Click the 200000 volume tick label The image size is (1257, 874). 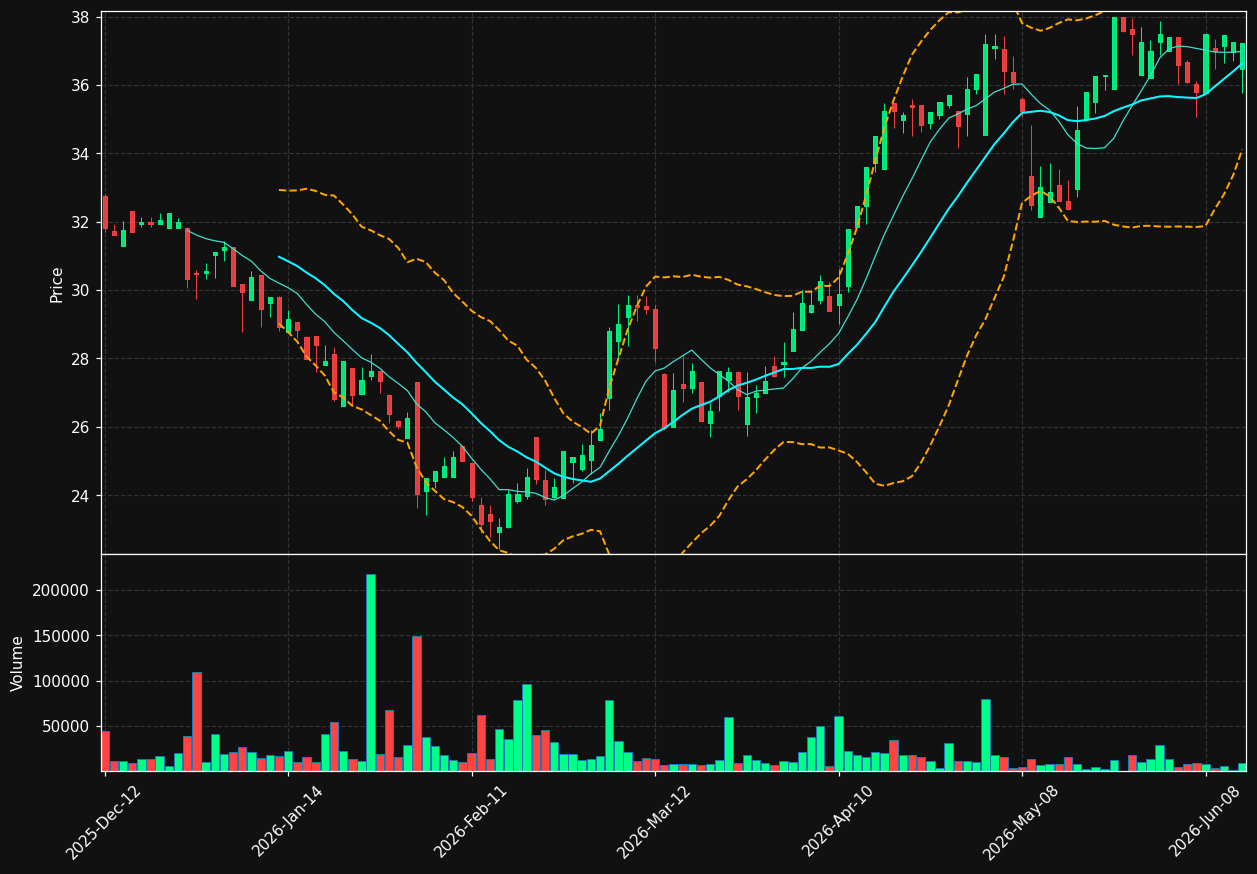[62, 591]
